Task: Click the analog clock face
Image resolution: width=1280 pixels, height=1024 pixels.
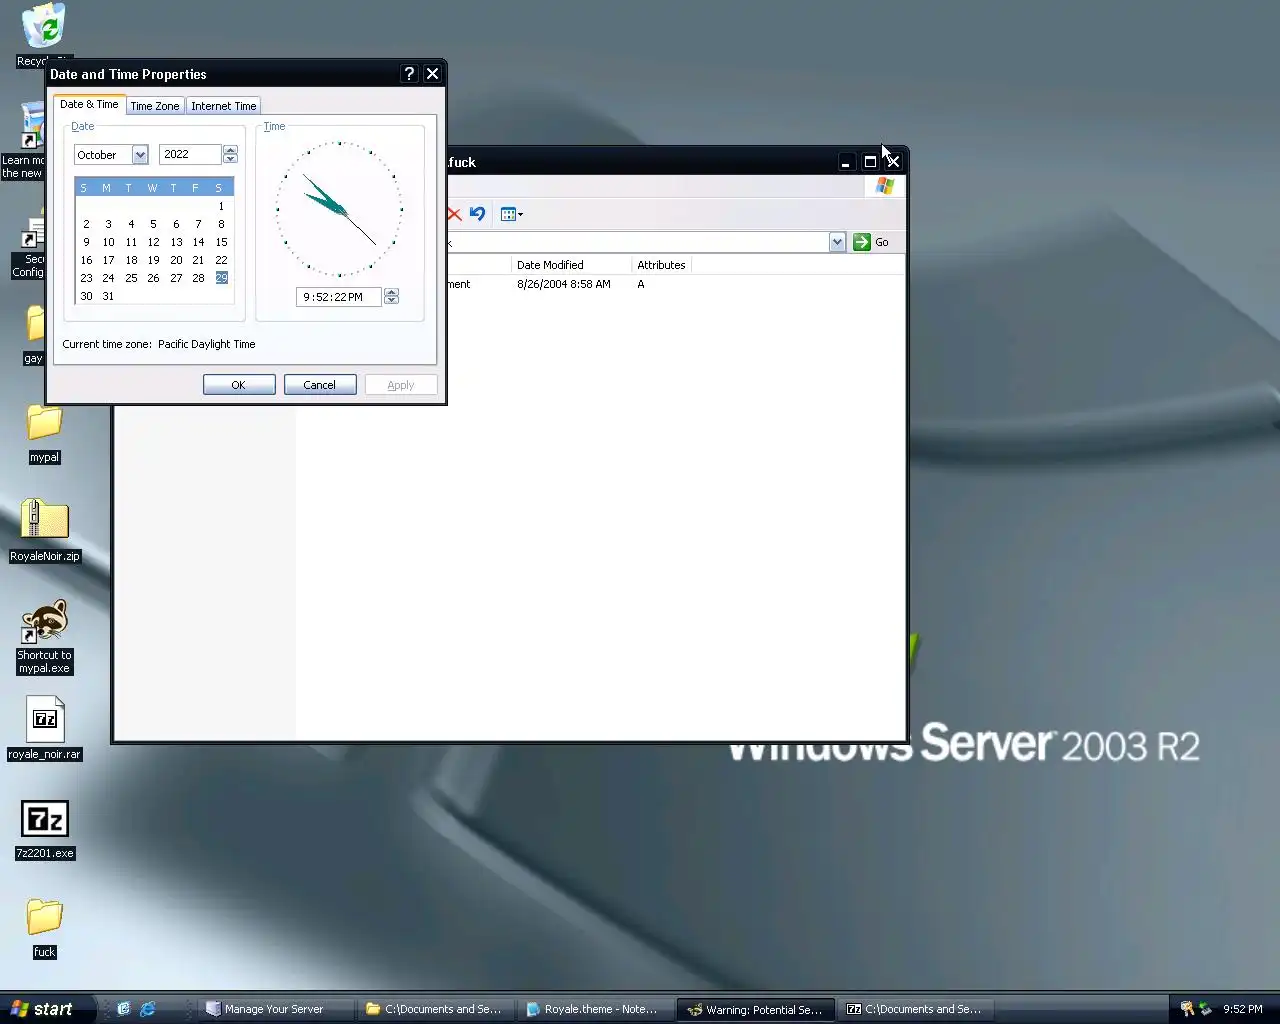Action: click(340, 209)
